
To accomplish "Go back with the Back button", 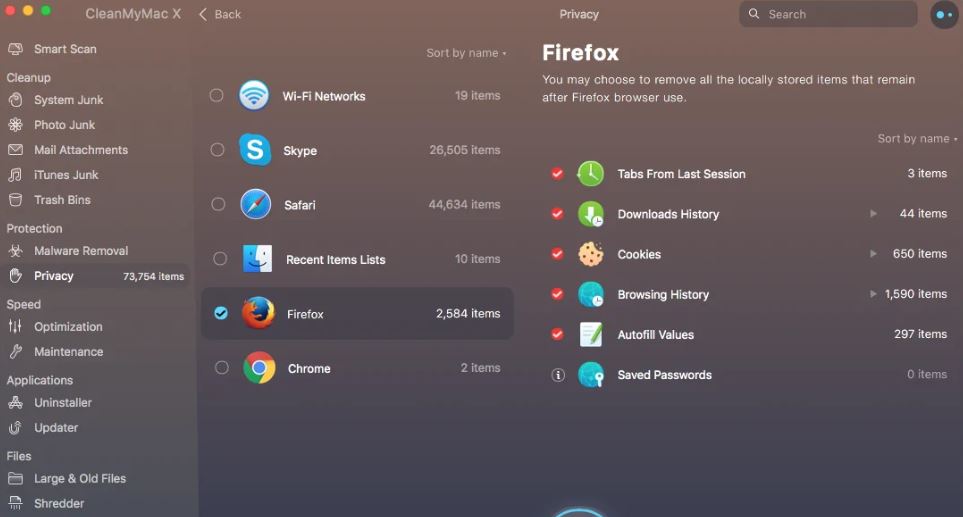I will (220, 14).
